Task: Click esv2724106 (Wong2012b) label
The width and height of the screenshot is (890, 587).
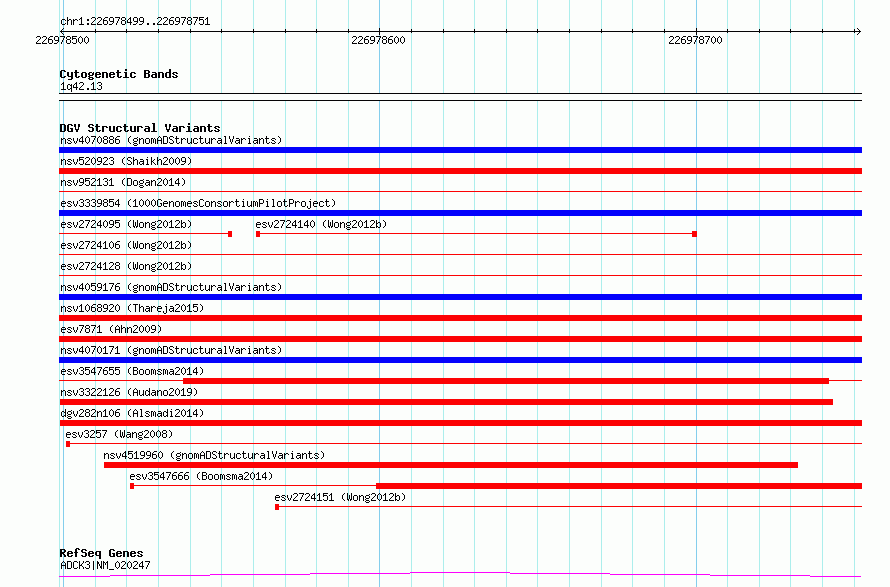Action: (126, 245)
